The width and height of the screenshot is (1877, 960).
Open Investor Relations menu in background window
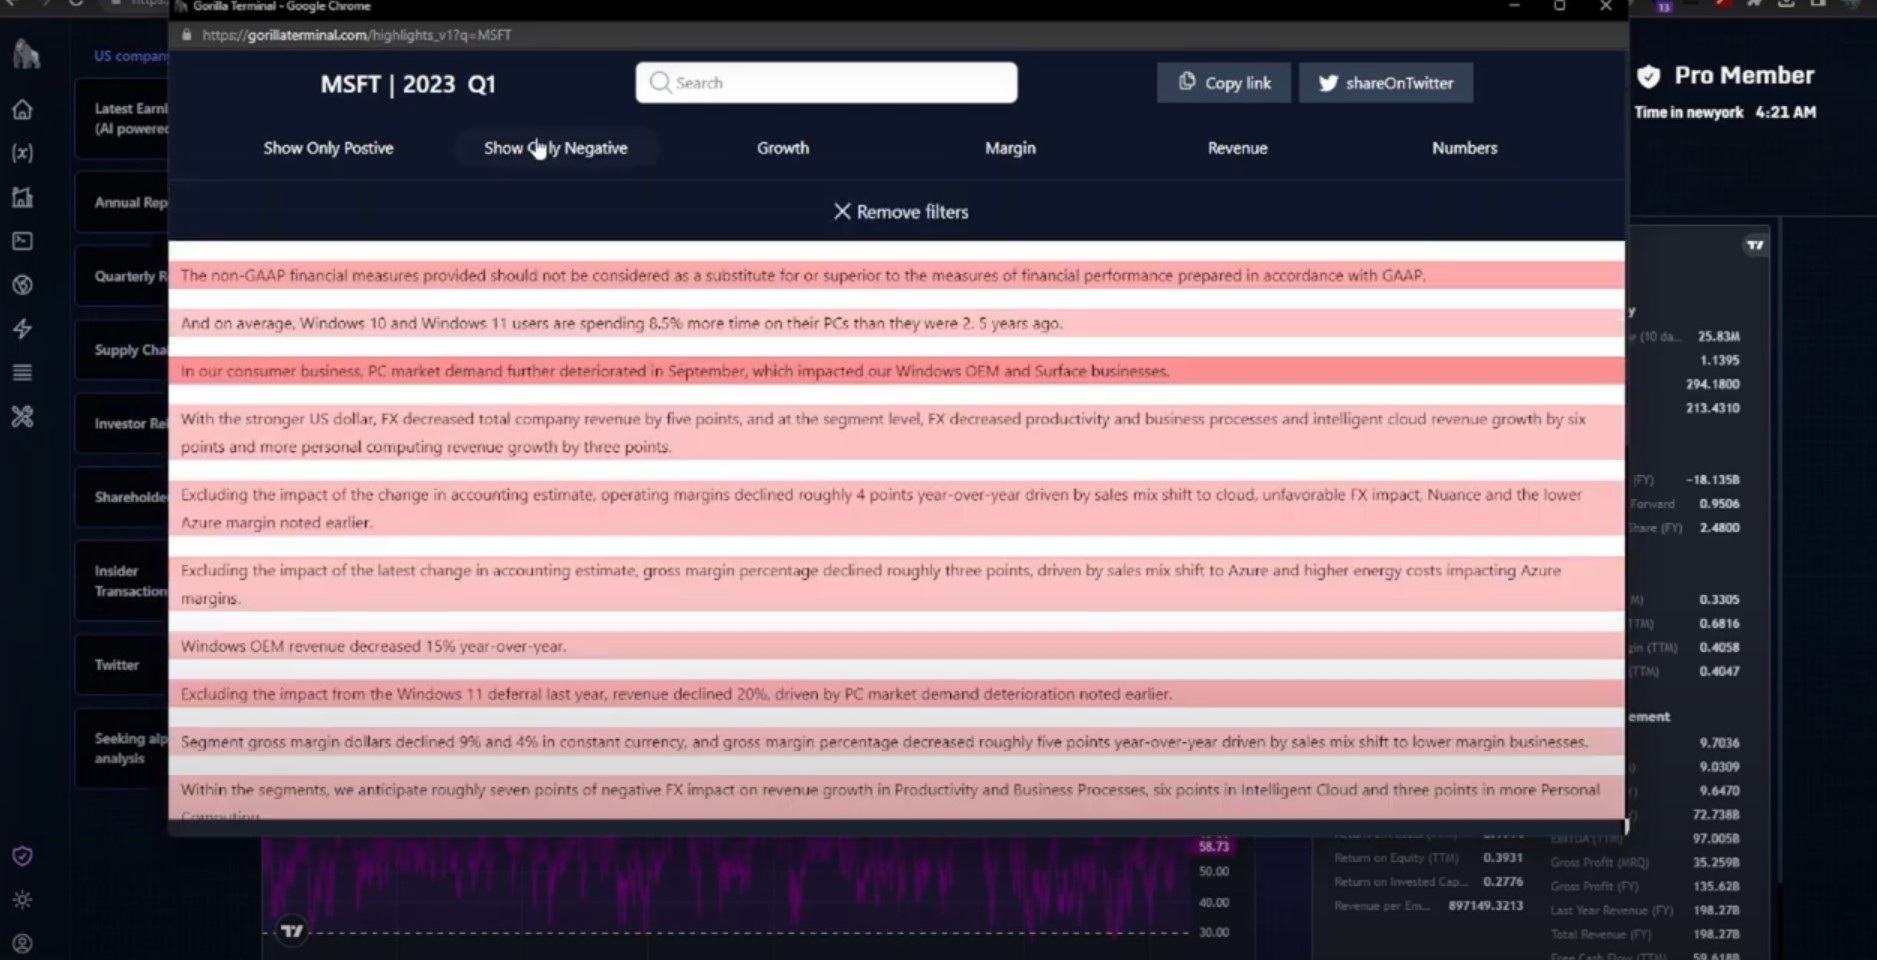pos(122,423)
